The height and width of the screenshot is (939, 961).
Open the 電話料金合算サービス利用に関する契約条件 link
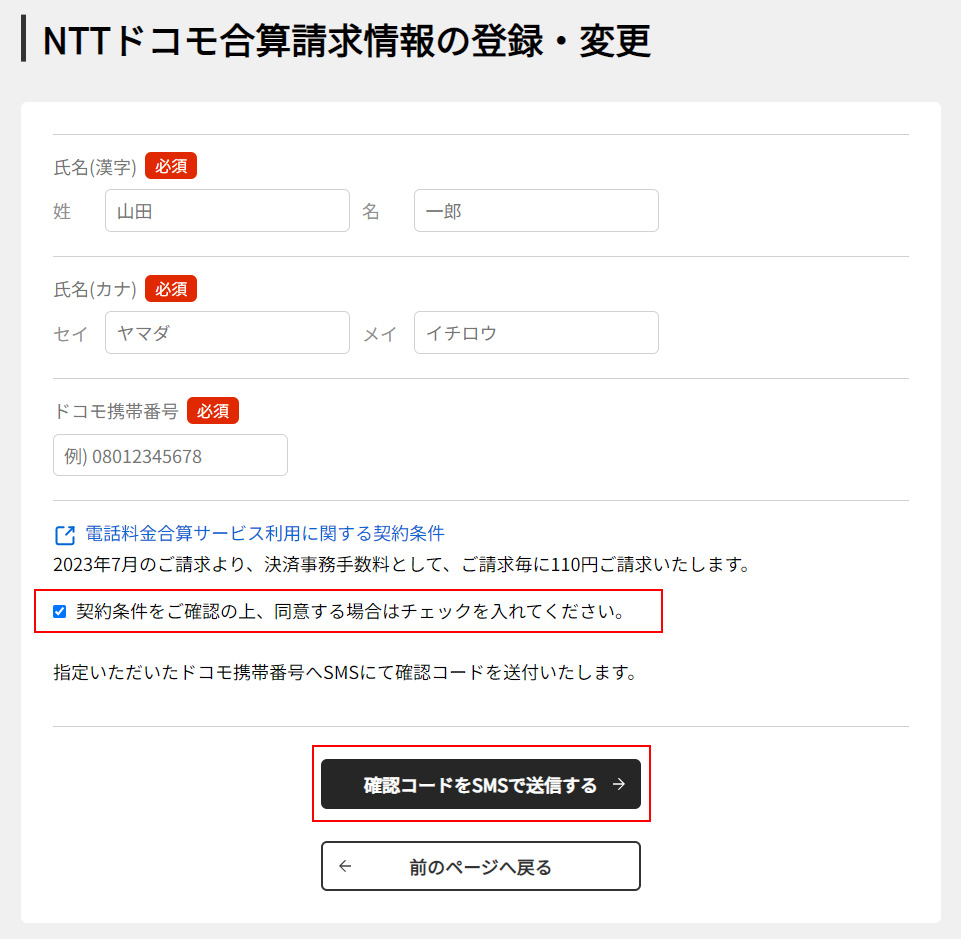(265, 533)
